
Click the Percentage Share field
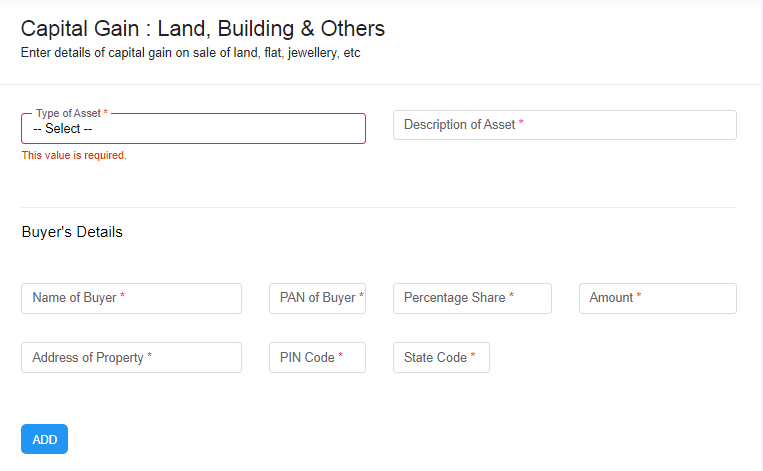(x=472, y=298)
